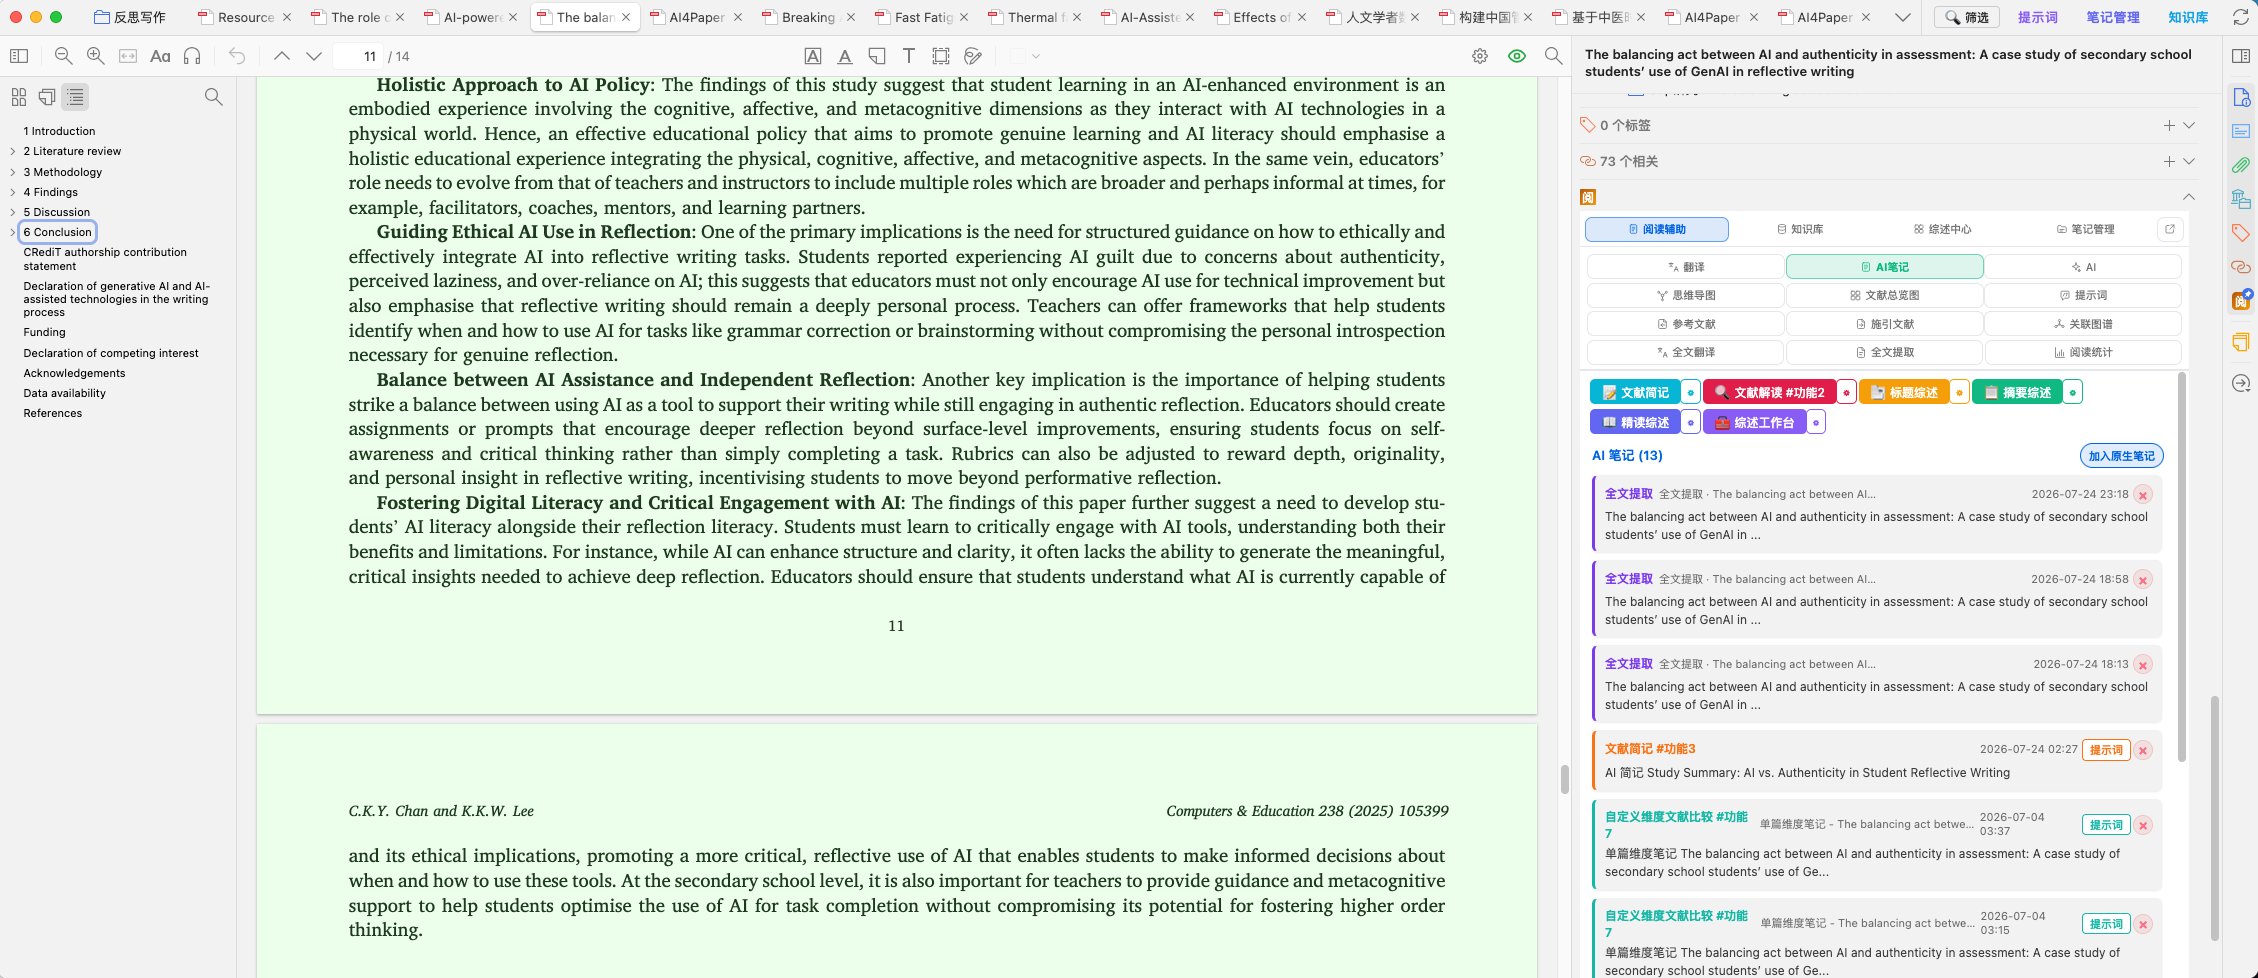Screen dimensions: 2258x978
Task: Click the 文献简记 action button
Action: point(1635,392)
